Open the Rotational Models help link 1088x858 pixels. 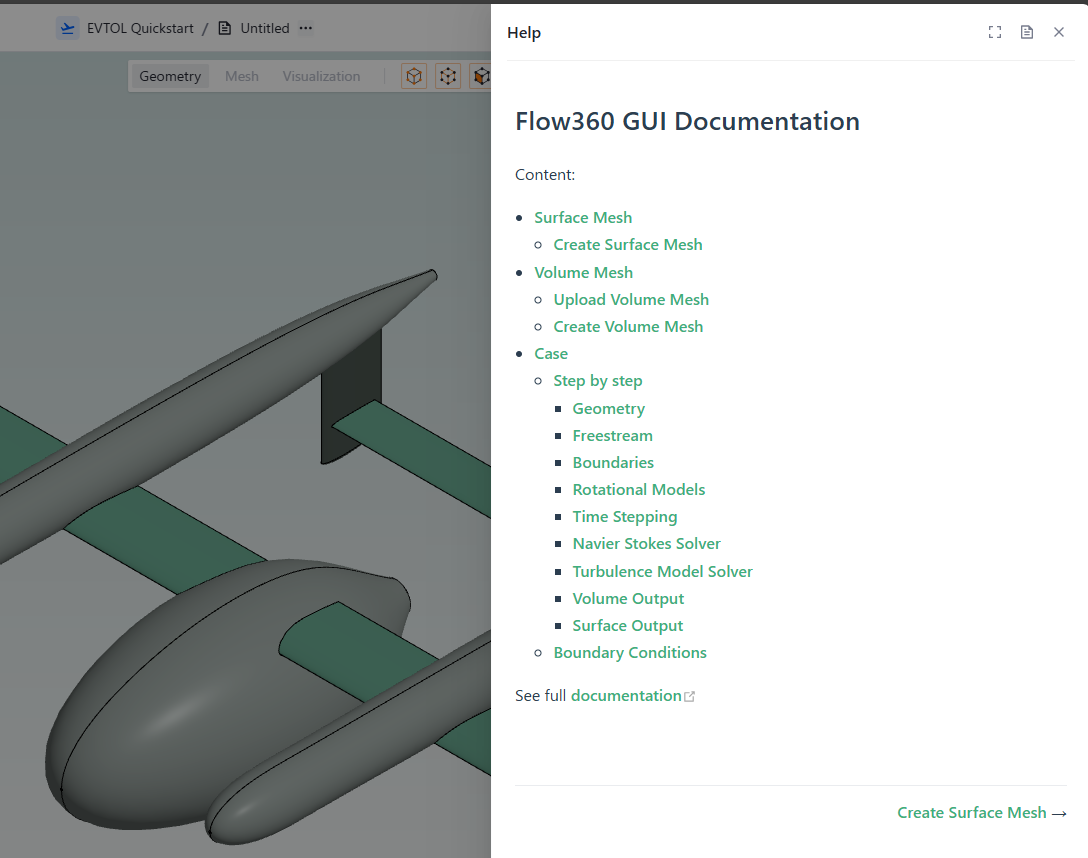(638, 489)
